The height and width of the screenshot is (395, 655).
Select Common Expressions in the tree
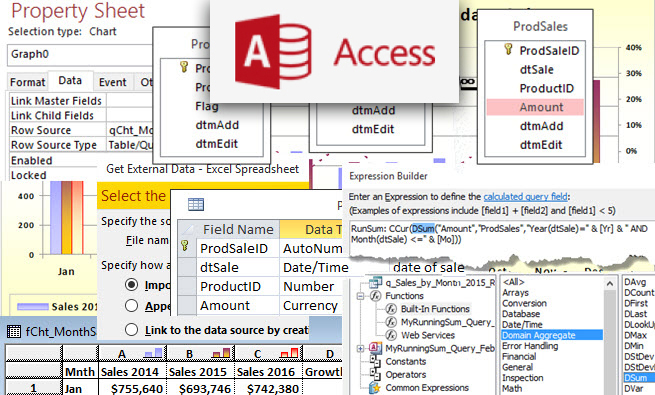click(427, 387)
